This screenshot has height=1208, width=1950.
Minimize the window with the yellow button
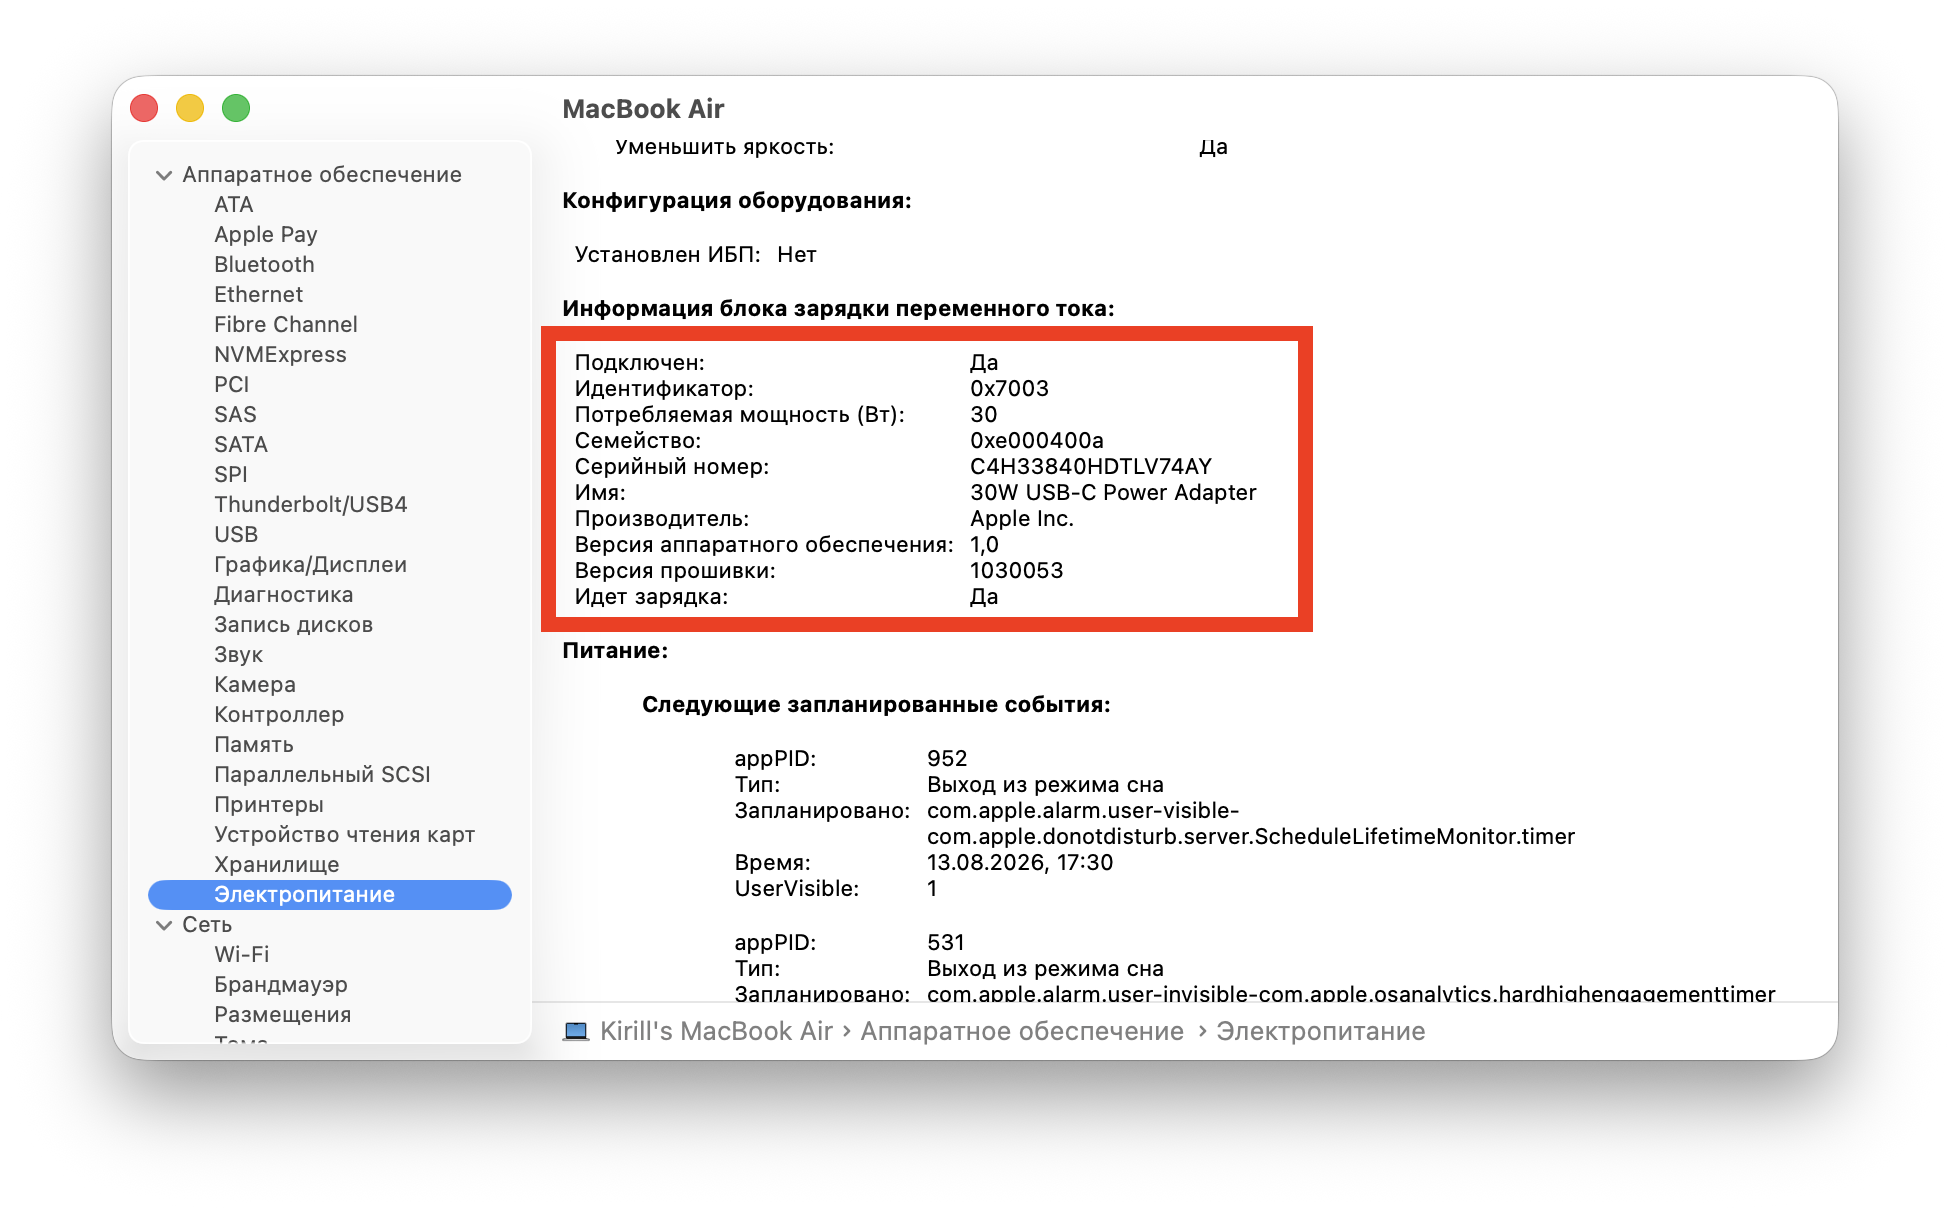190,108
